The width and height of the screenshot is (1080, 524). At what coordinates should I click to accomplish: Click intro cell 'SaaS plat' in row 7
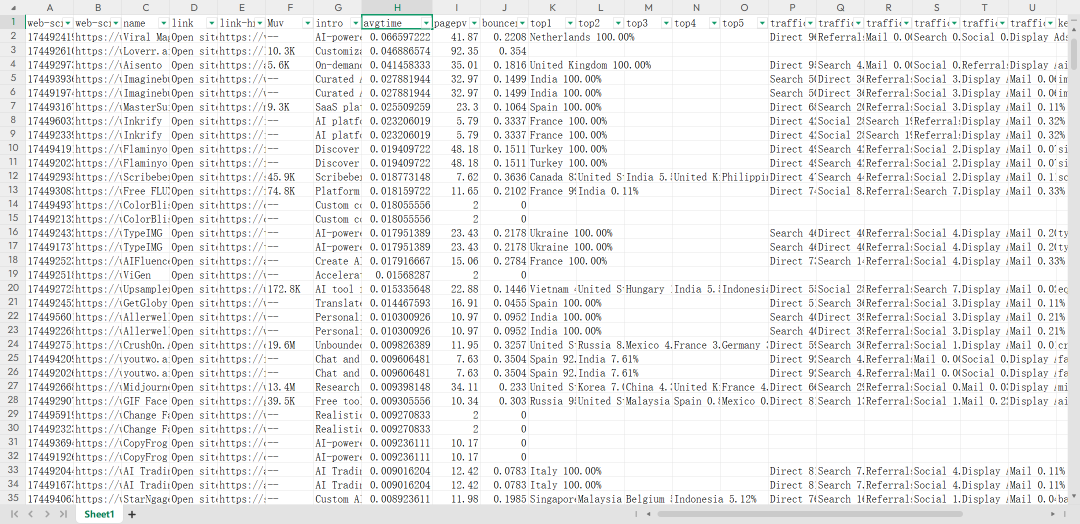coord(338,107)
